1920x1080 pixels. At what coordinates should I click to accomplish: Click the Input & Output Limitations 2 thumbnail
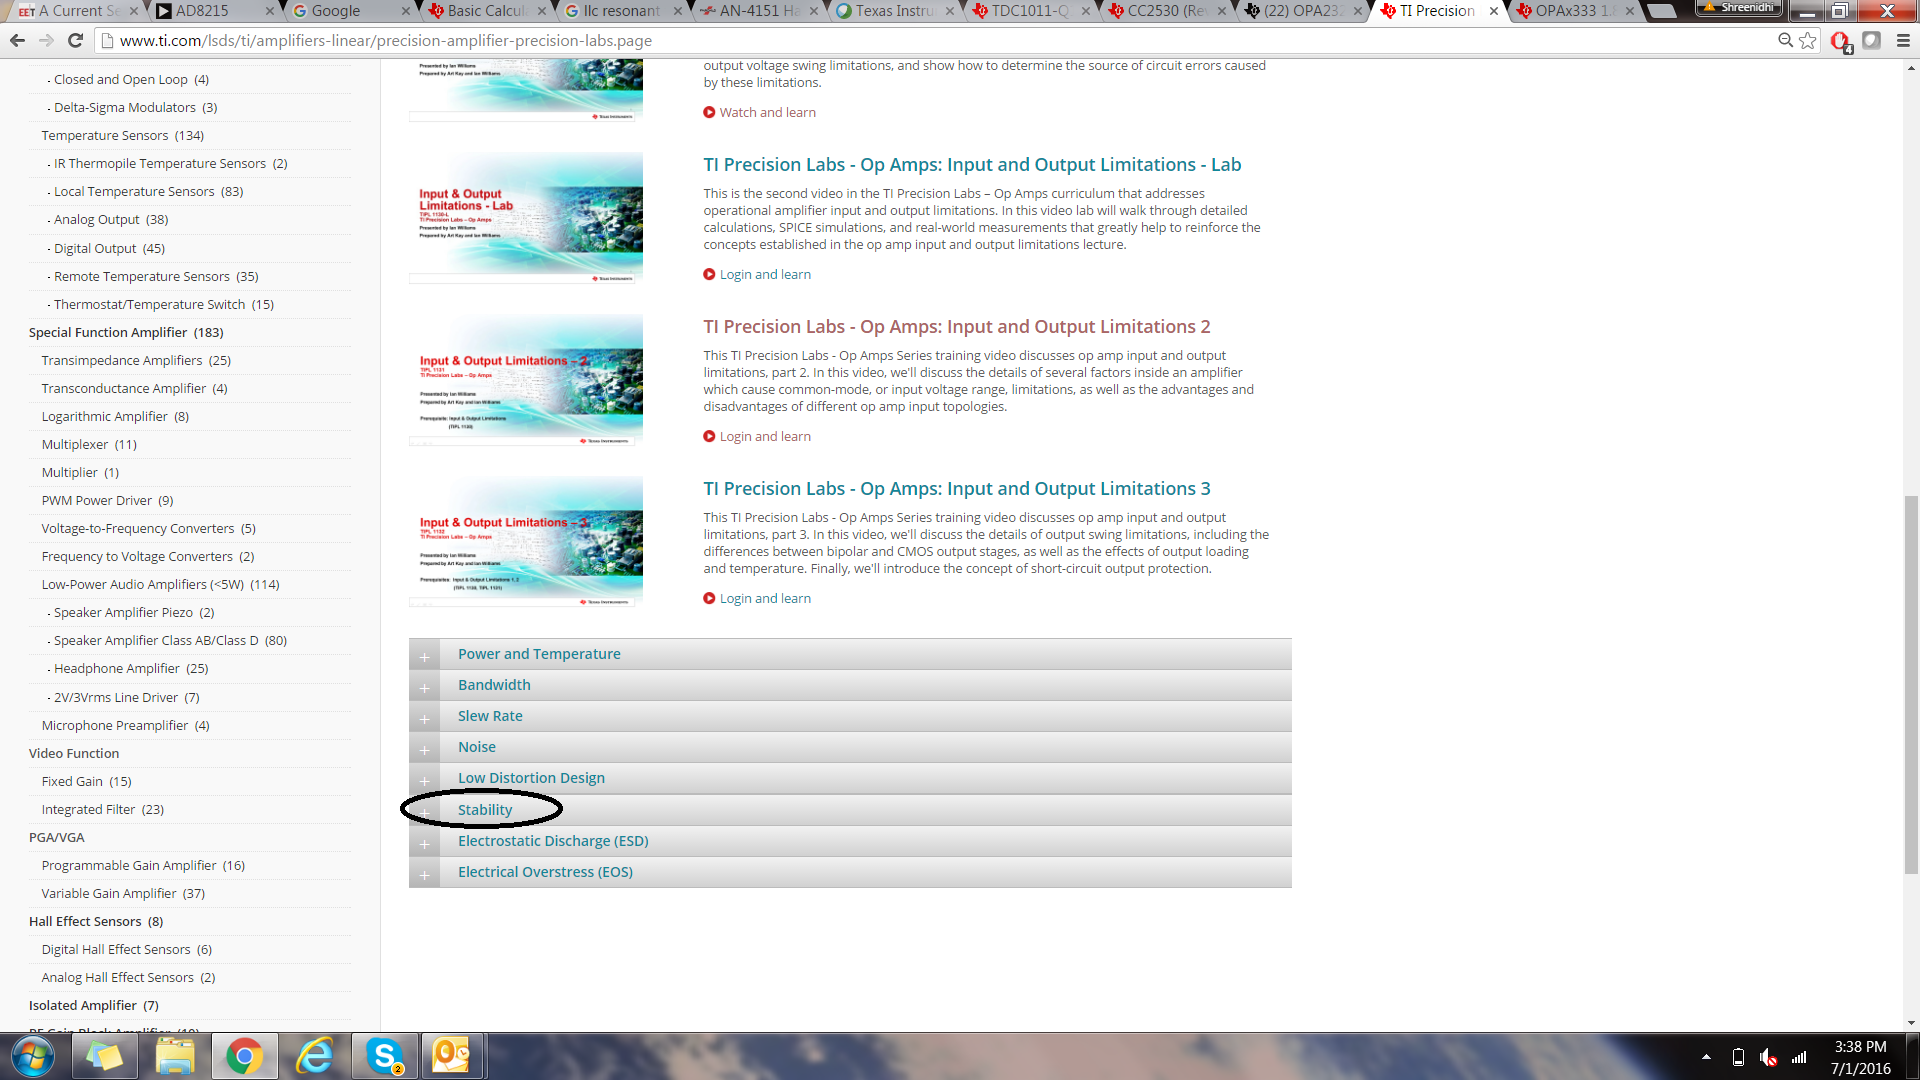coord(526,380)
